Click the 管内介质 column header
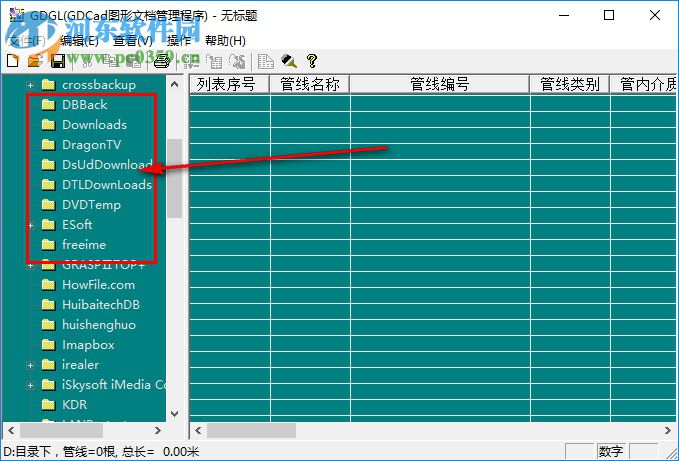The width and height of the screenshot is (679, 461). coord(644,84)
